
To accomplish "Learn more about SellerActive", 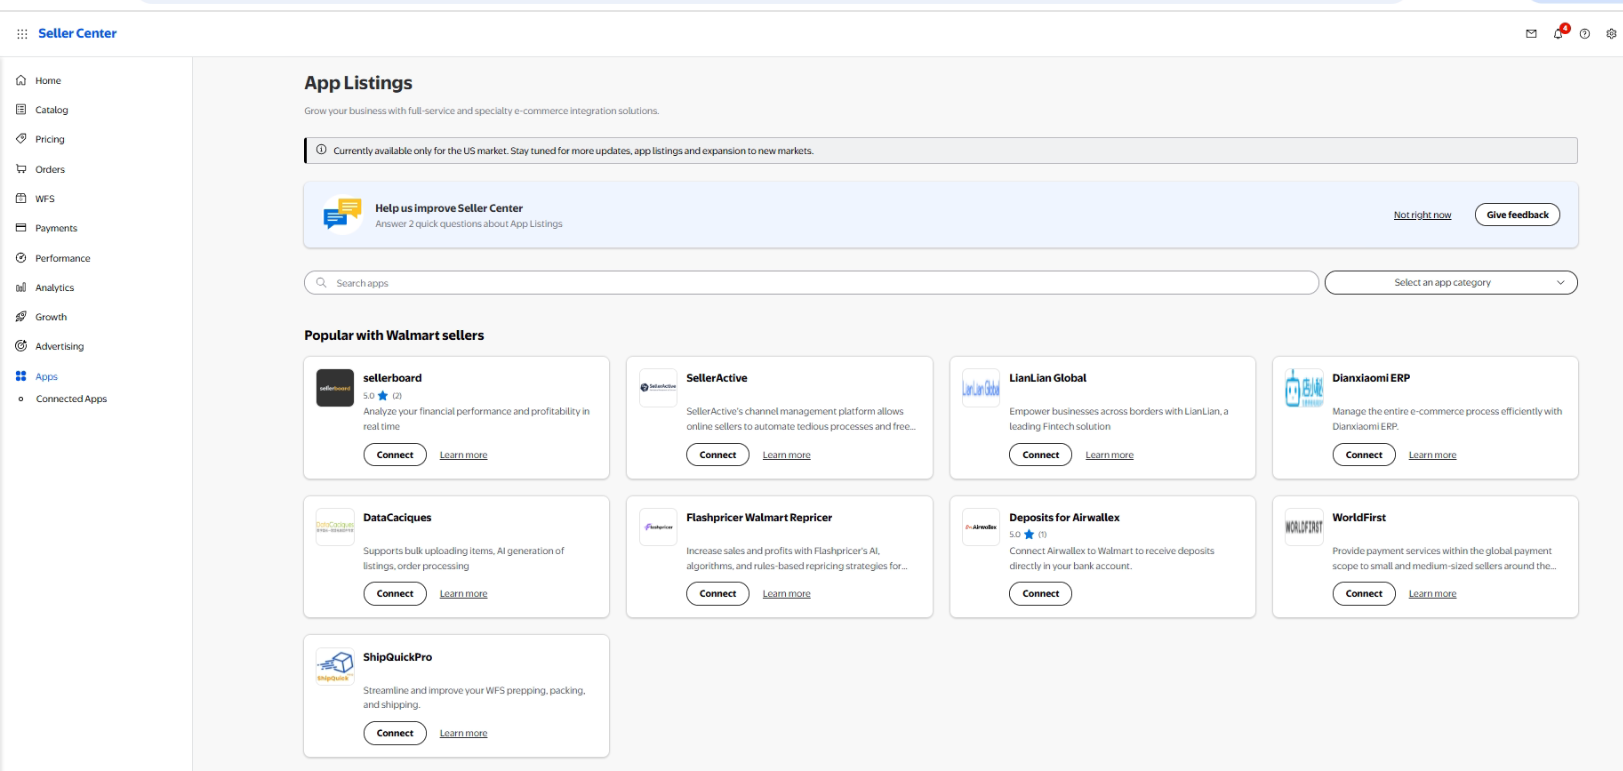I will click(x=786, y=455).
